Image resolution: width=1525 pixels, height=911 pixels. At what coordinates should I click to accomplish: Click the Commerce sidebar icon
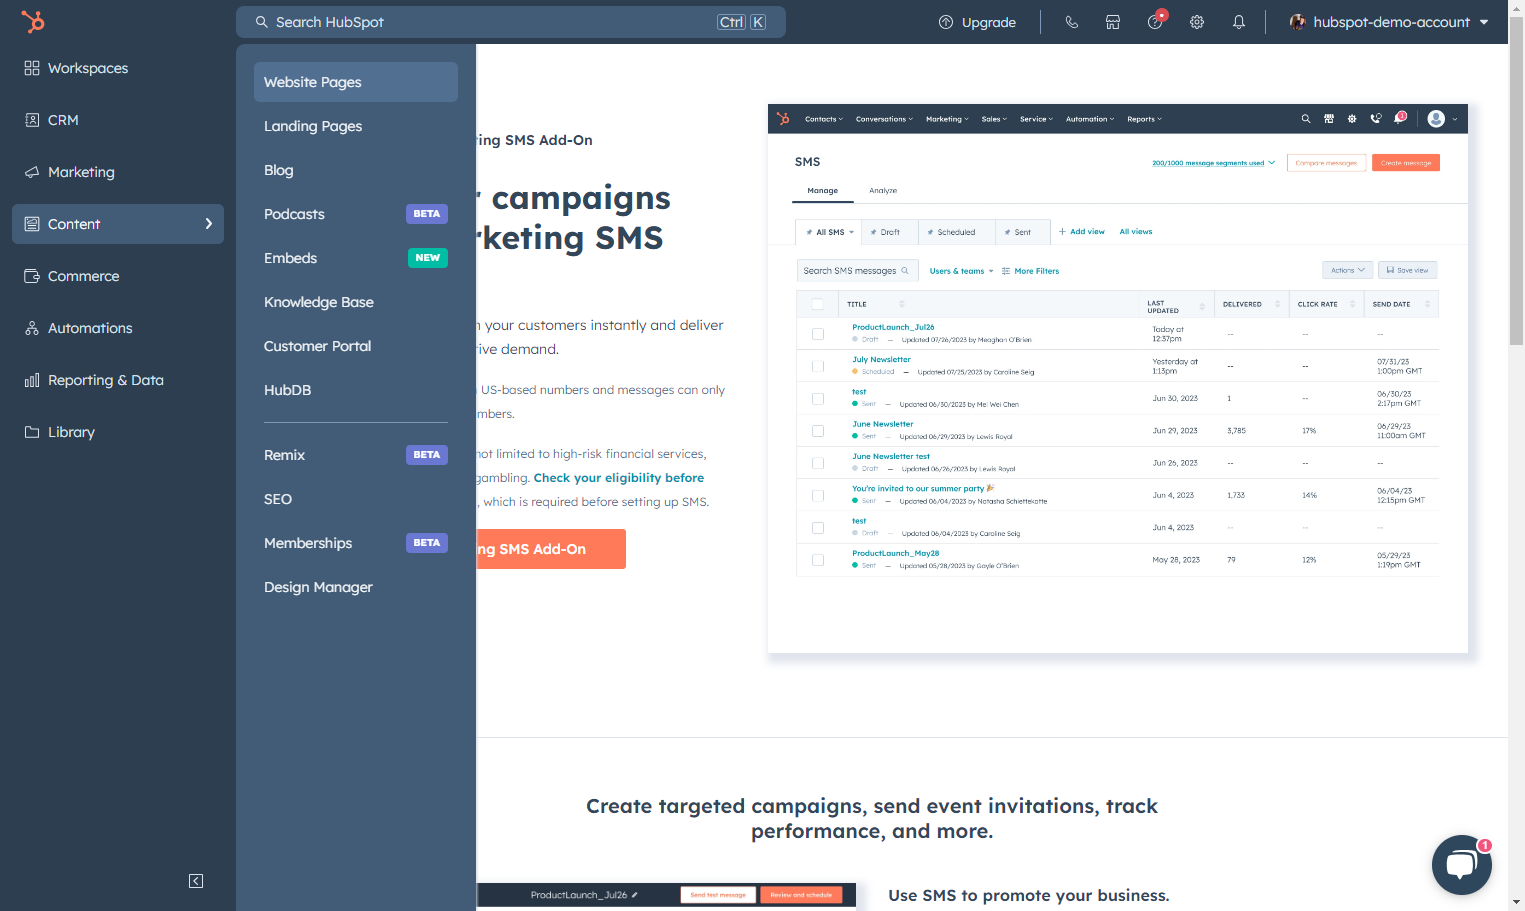click(32, 276)
